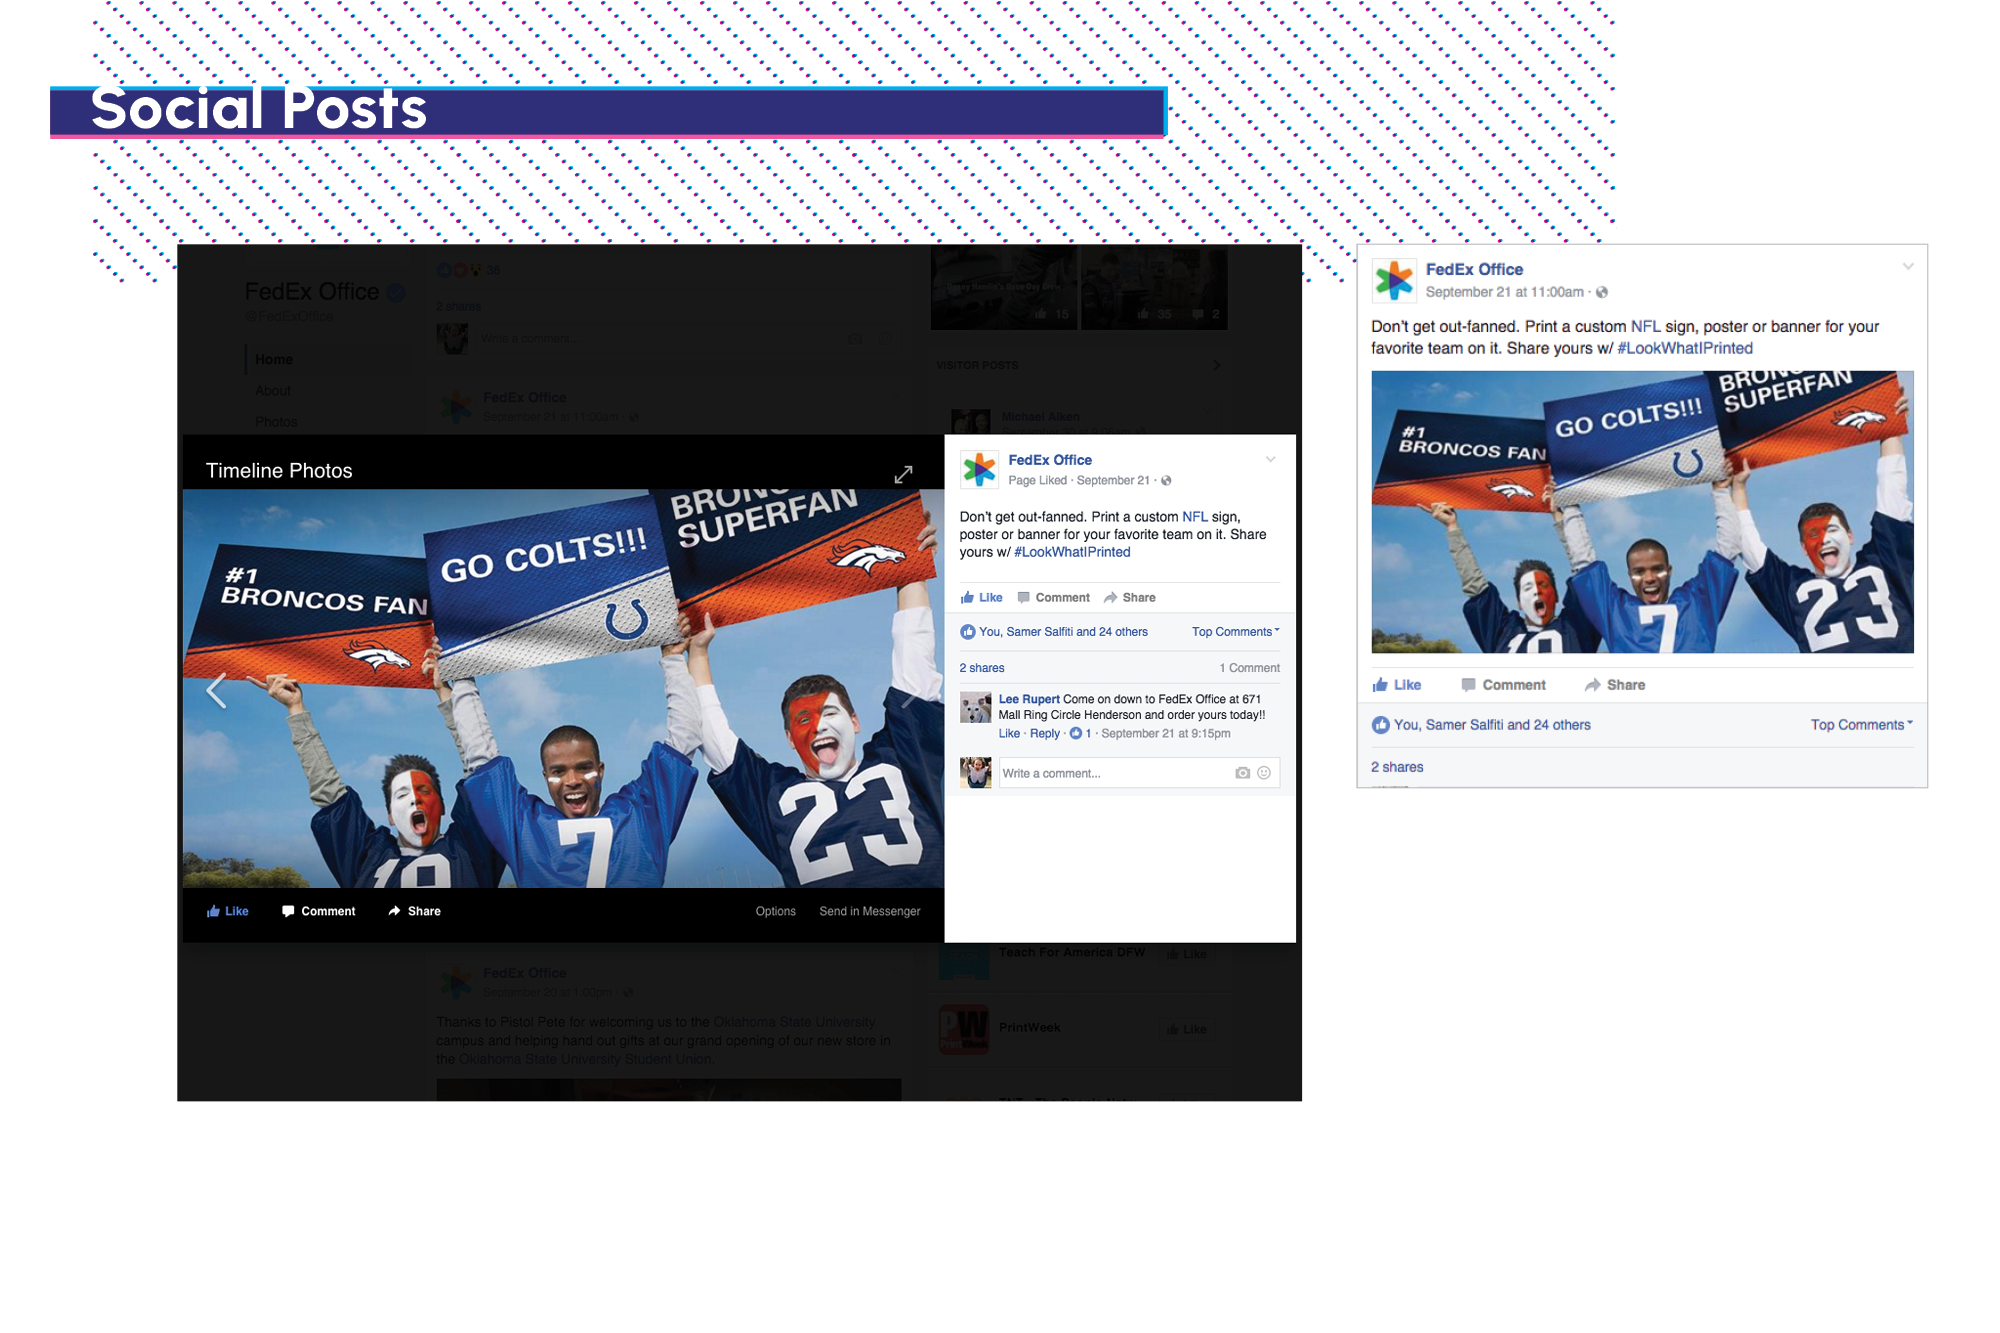
Task: Open #LookWhatIPrinted hashtag in side panel
Action: click(x=1072, y=552)
